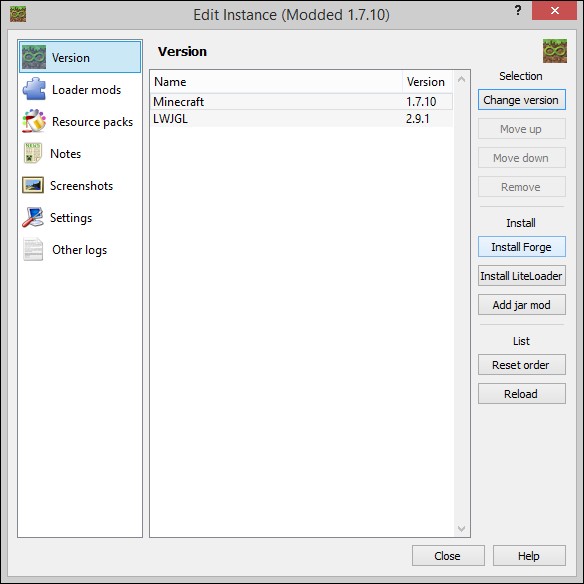Switch to the Settings page label

click(71, 218)
